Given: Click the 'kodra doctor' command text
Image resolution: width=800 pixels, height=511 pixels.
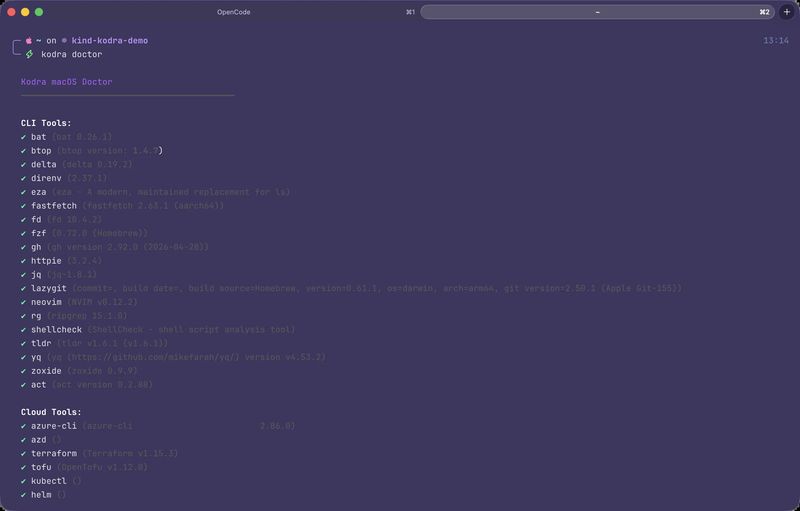Looking at the screenshot, I should coord(71,54).
